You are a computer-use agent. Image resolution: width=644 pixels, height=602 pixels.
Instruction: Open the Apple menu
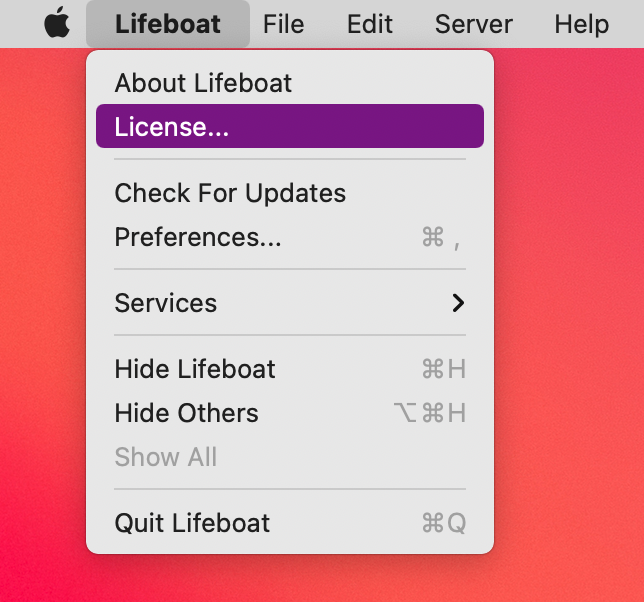(x=57, y=24)
